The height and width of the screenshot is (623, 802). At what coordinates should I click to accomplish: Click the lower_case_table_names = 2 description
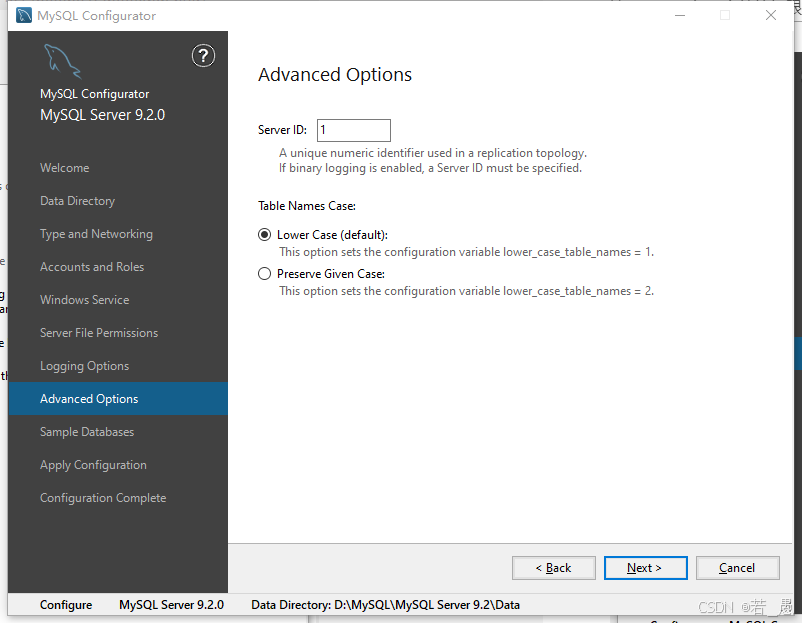tap(466, 291)
